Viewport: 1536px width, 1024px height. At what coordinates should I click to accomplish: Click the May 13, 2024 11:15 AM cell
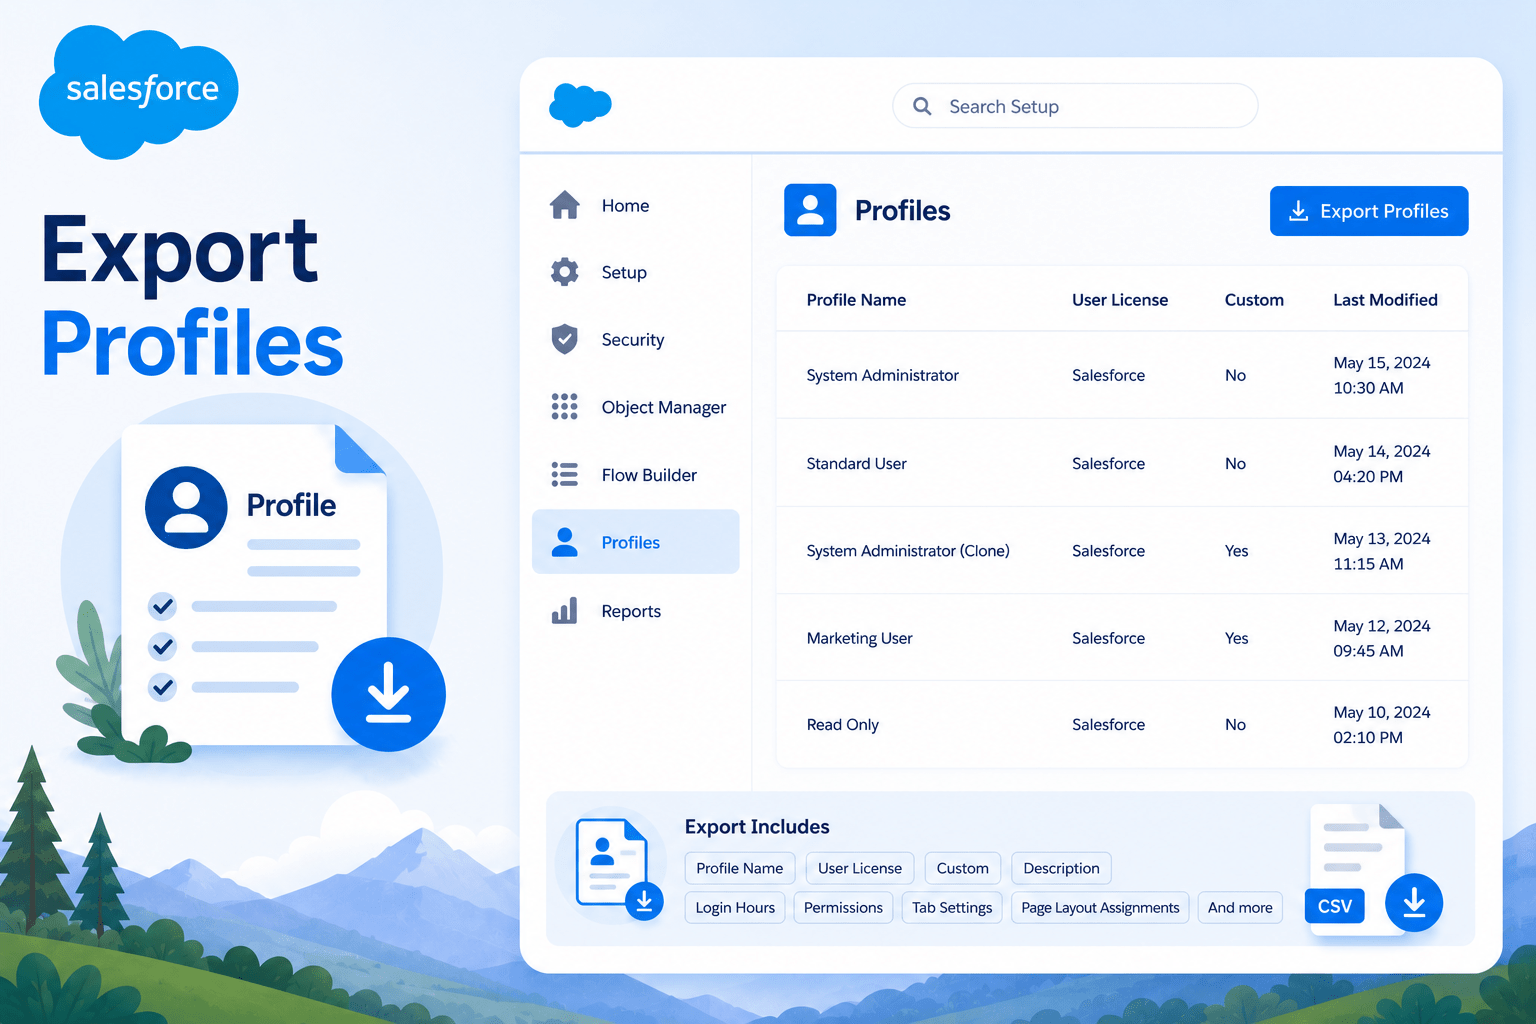click(x=1382, y=551)
